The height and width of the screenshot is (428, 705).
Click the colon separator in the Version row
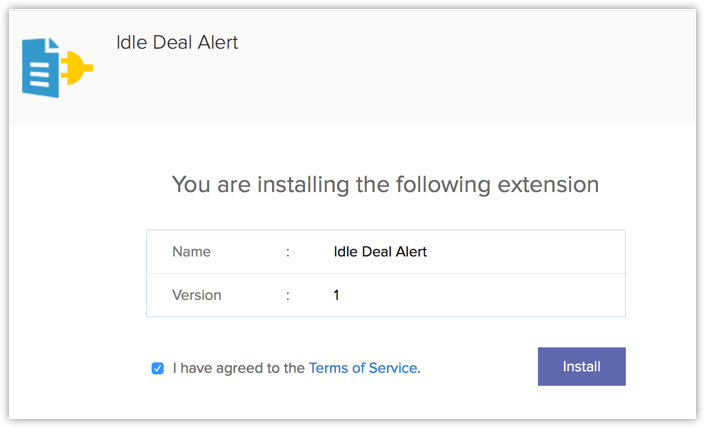pyautogui.click(x=288, y=295)
